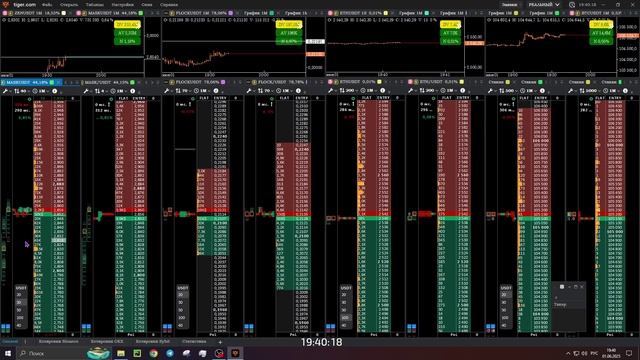640x360 pixels.
Task: Open the Файл menu
Action: [x=47, y=4]
